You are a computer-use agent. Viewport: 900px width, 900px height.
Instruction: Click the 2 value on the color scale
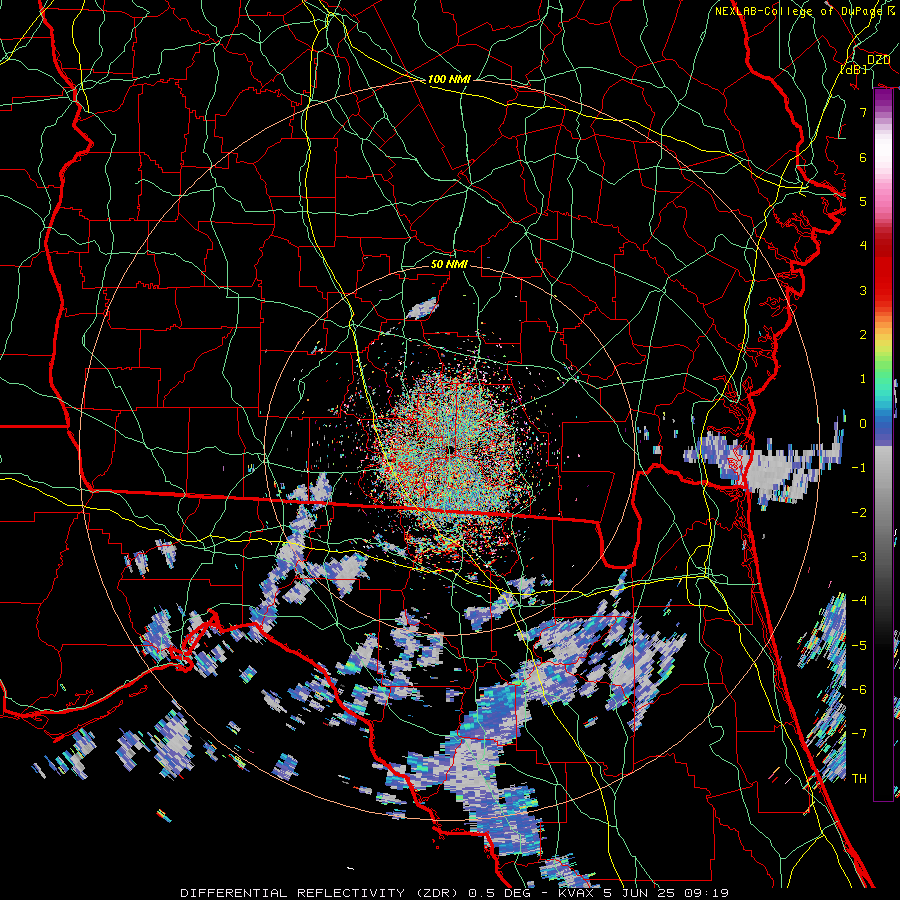(863, 335)
